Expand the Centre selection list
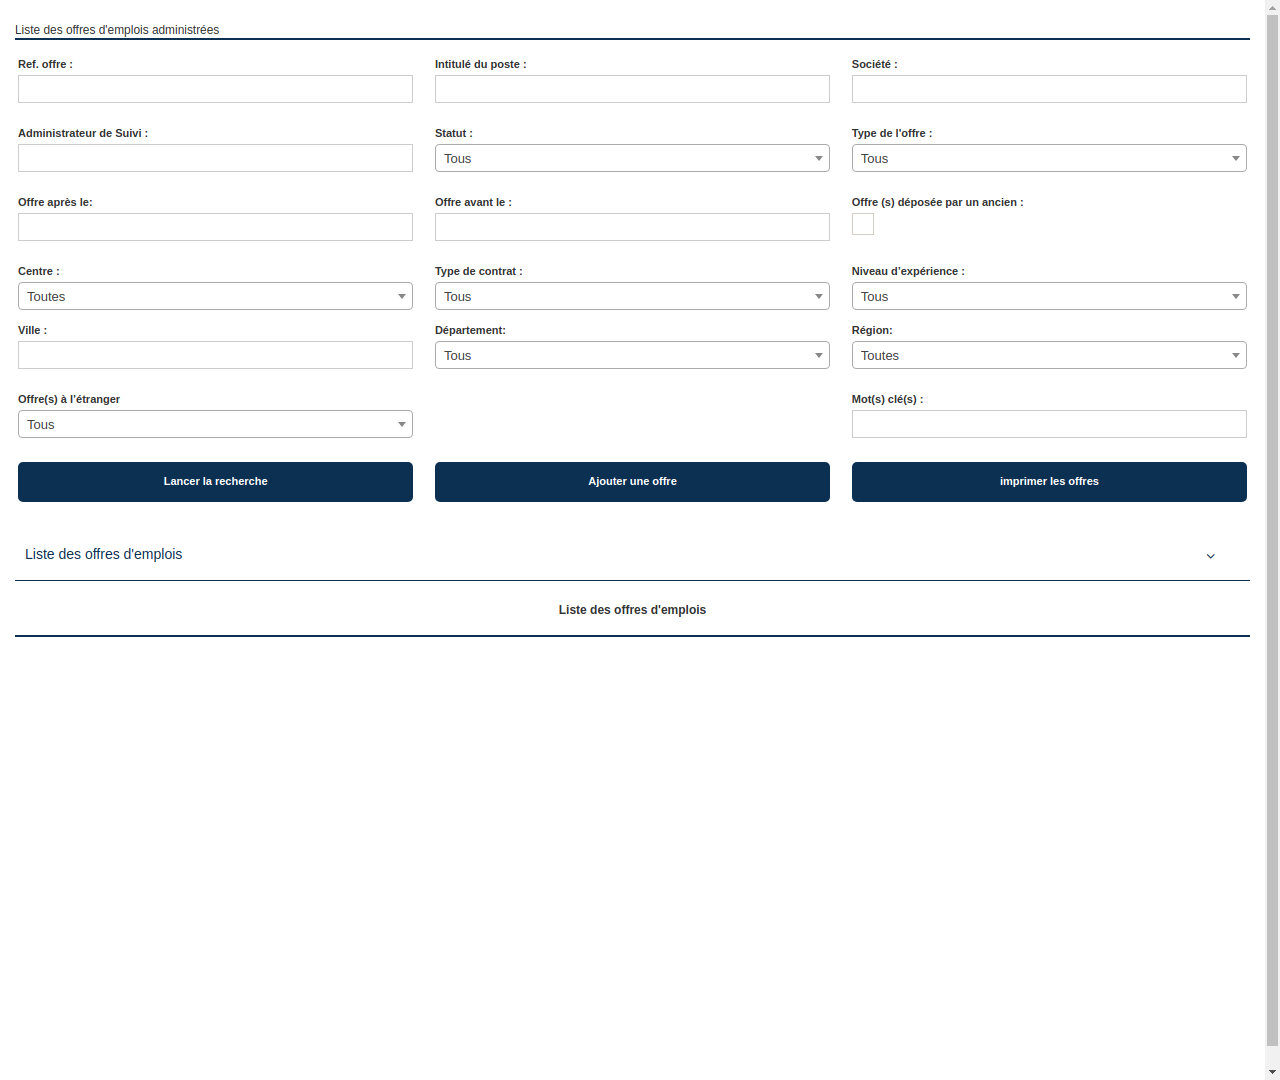This screenshot has width=1280, height=1080. (x=215, y=296)
